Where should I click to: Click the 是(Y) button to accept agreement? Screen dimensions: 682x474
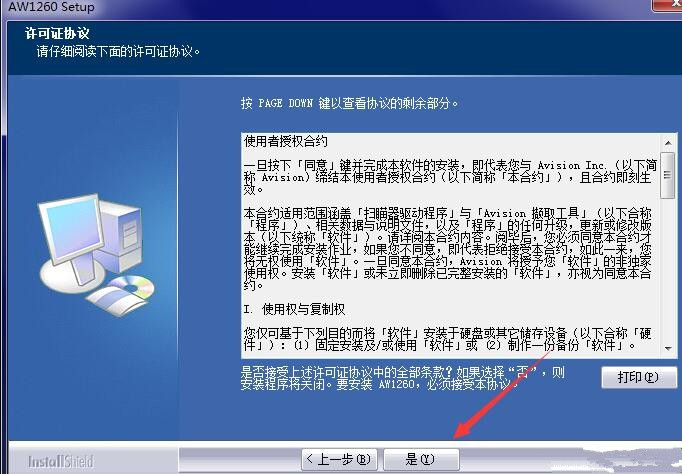pyautogui.click(x=421, y=459)
